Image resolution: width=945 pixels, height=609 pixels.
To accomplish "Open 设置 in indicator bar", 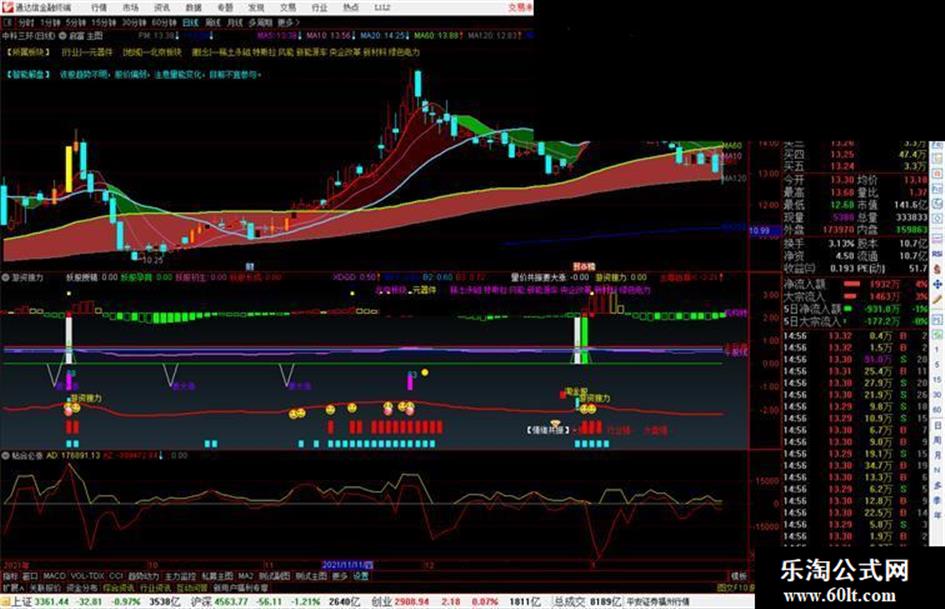I will (360, 576).
